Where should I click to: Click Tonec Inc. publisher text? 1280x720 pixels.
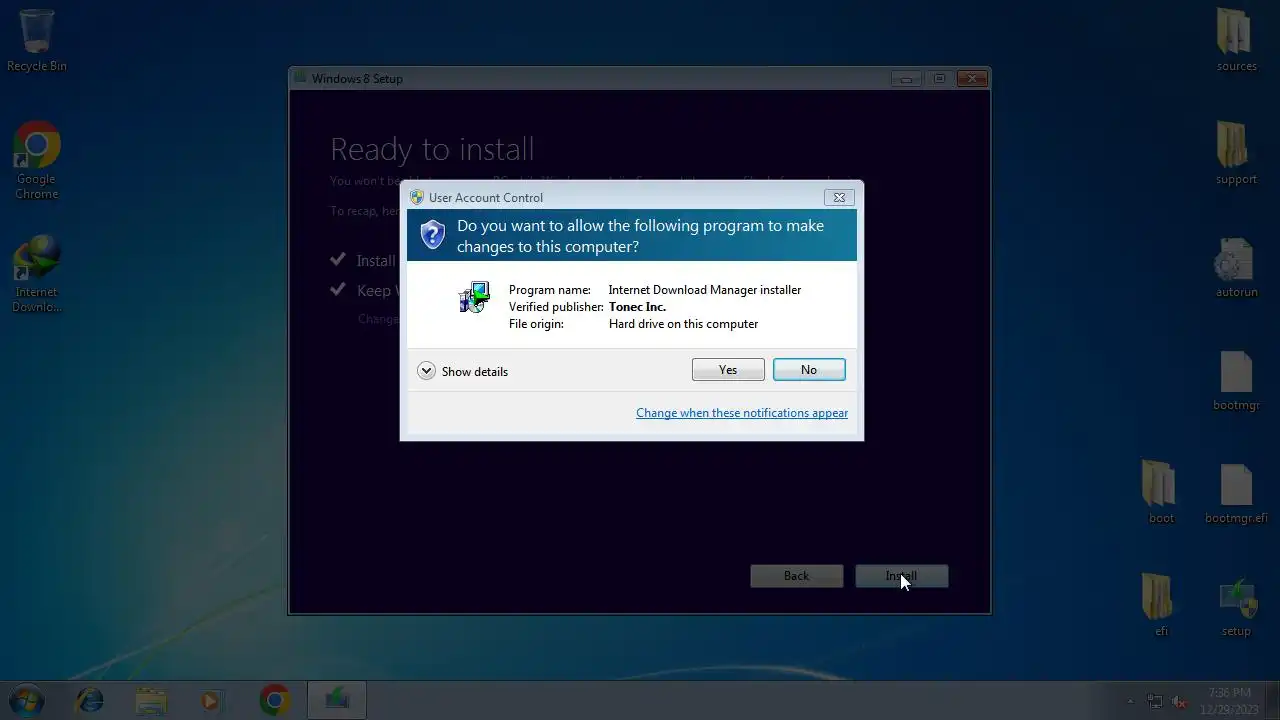click(637, 307)
